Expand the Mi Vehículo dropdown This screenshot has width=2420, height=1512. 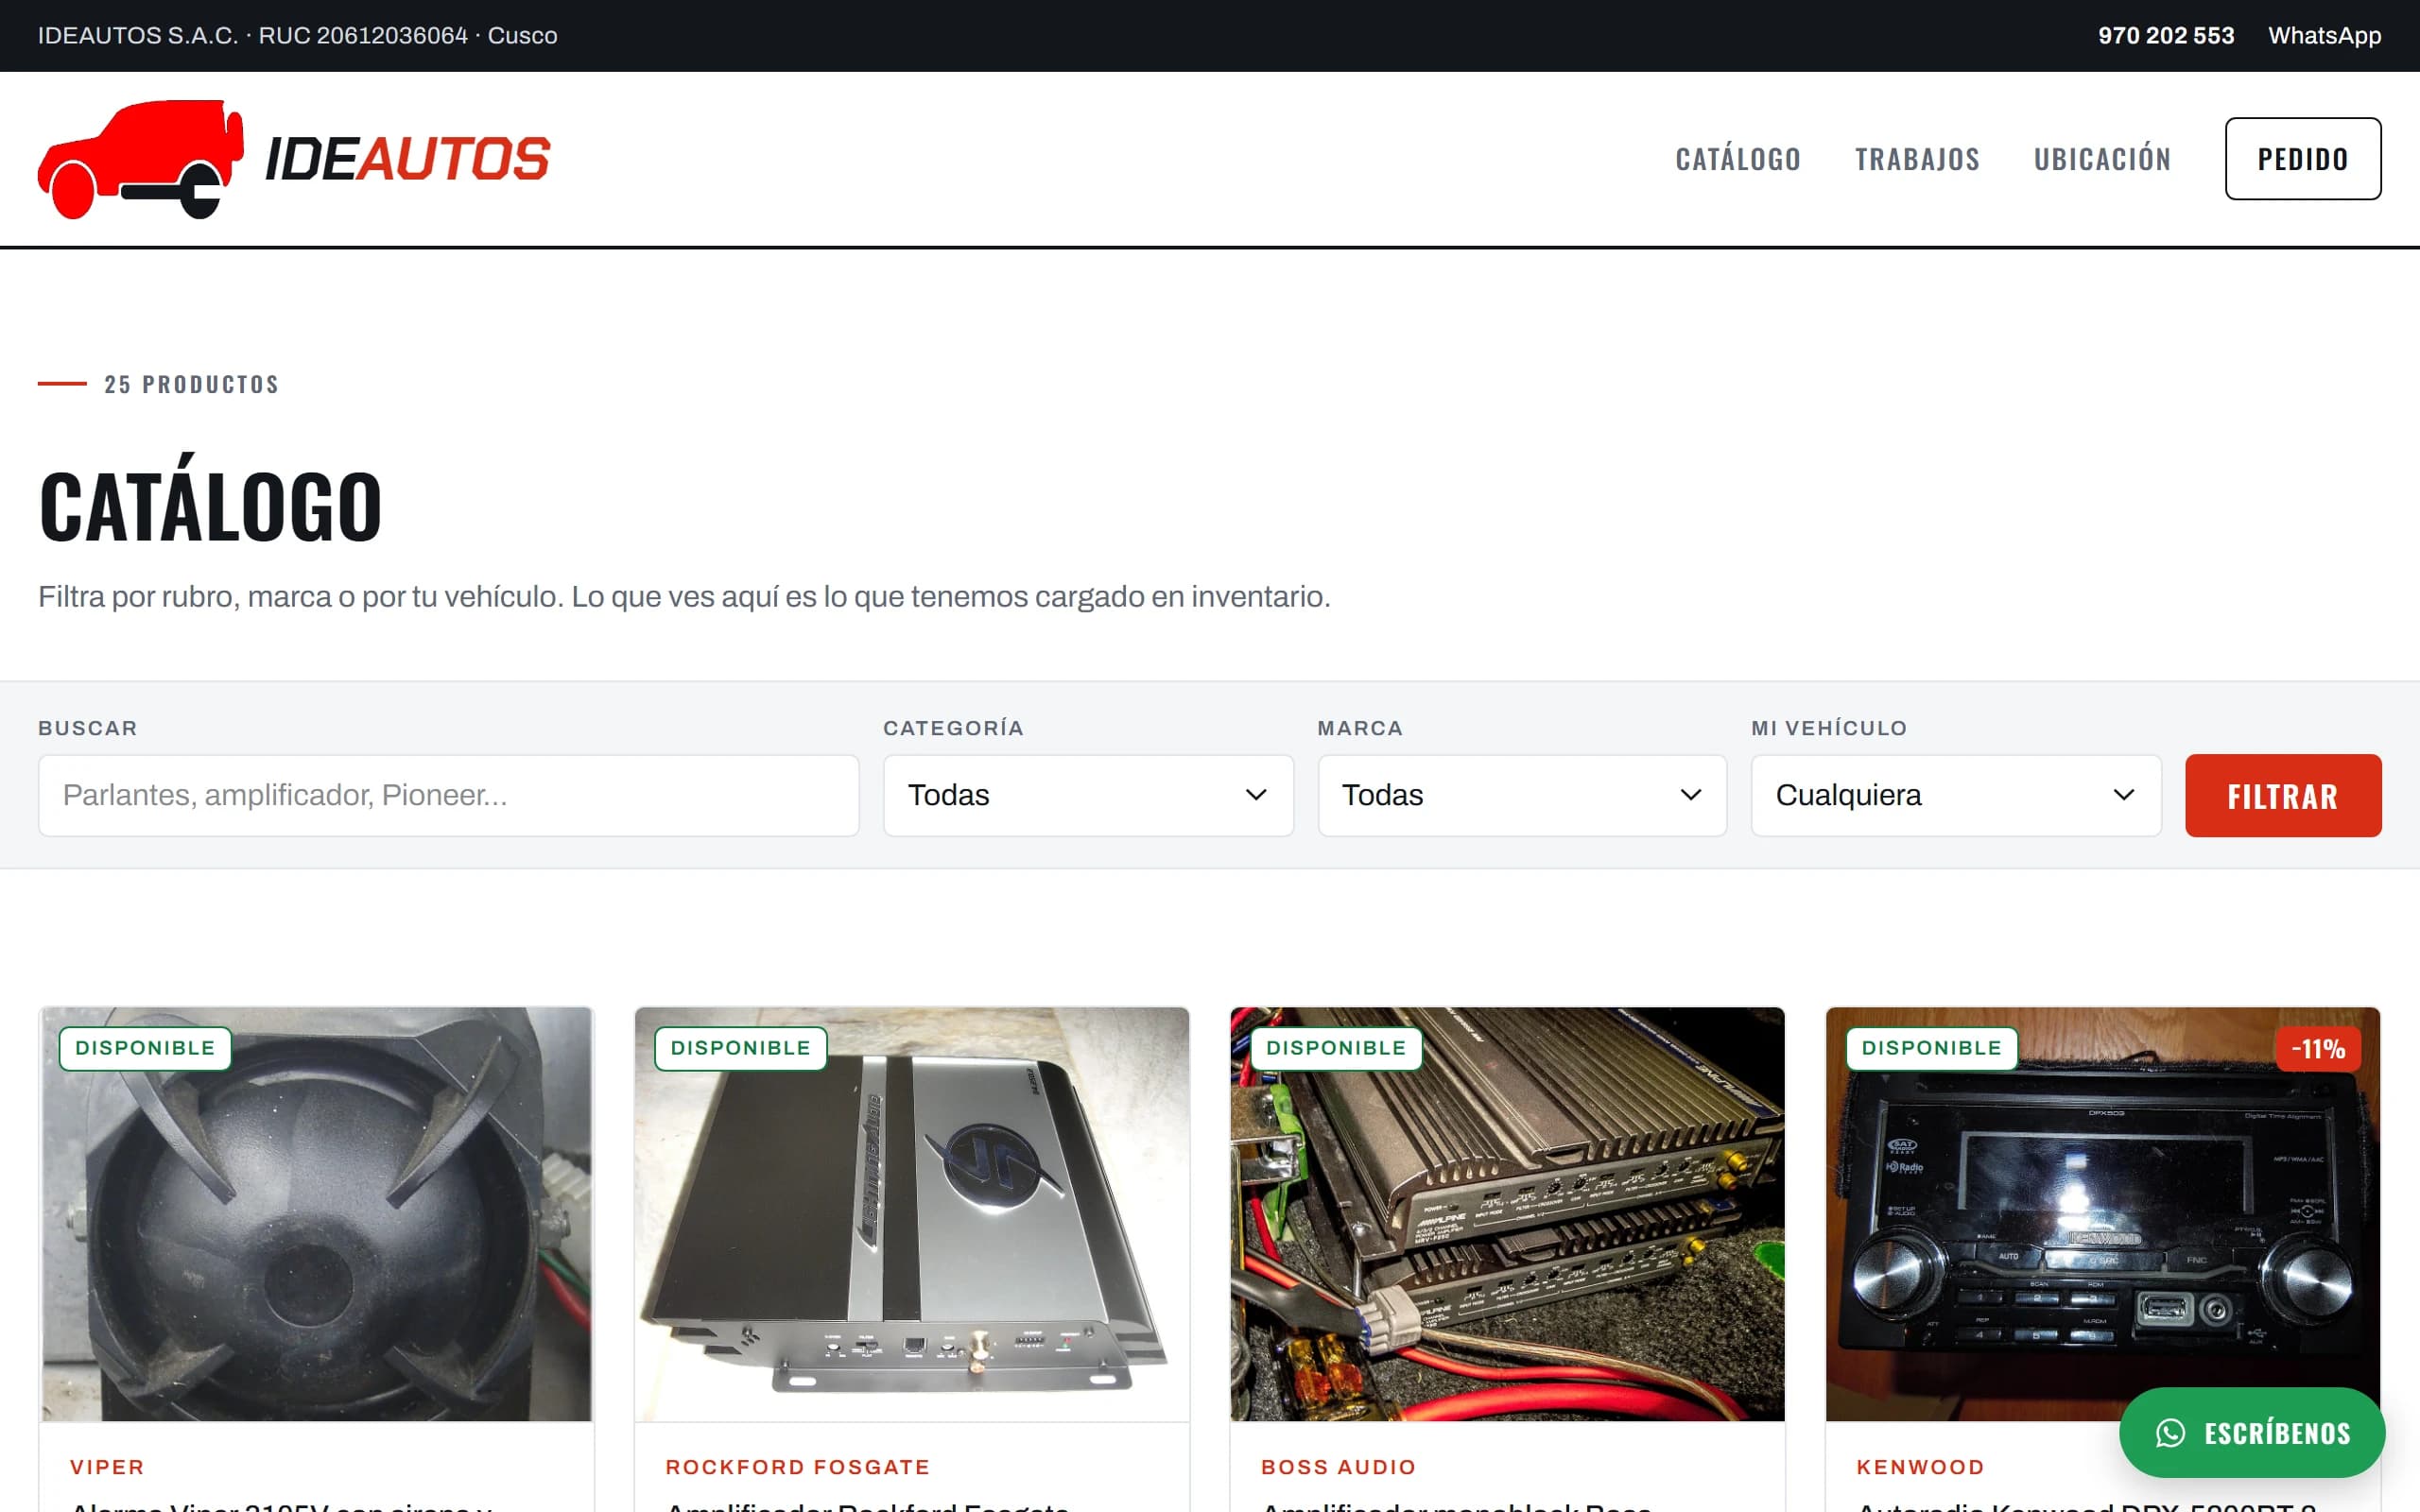(1956, 795)
